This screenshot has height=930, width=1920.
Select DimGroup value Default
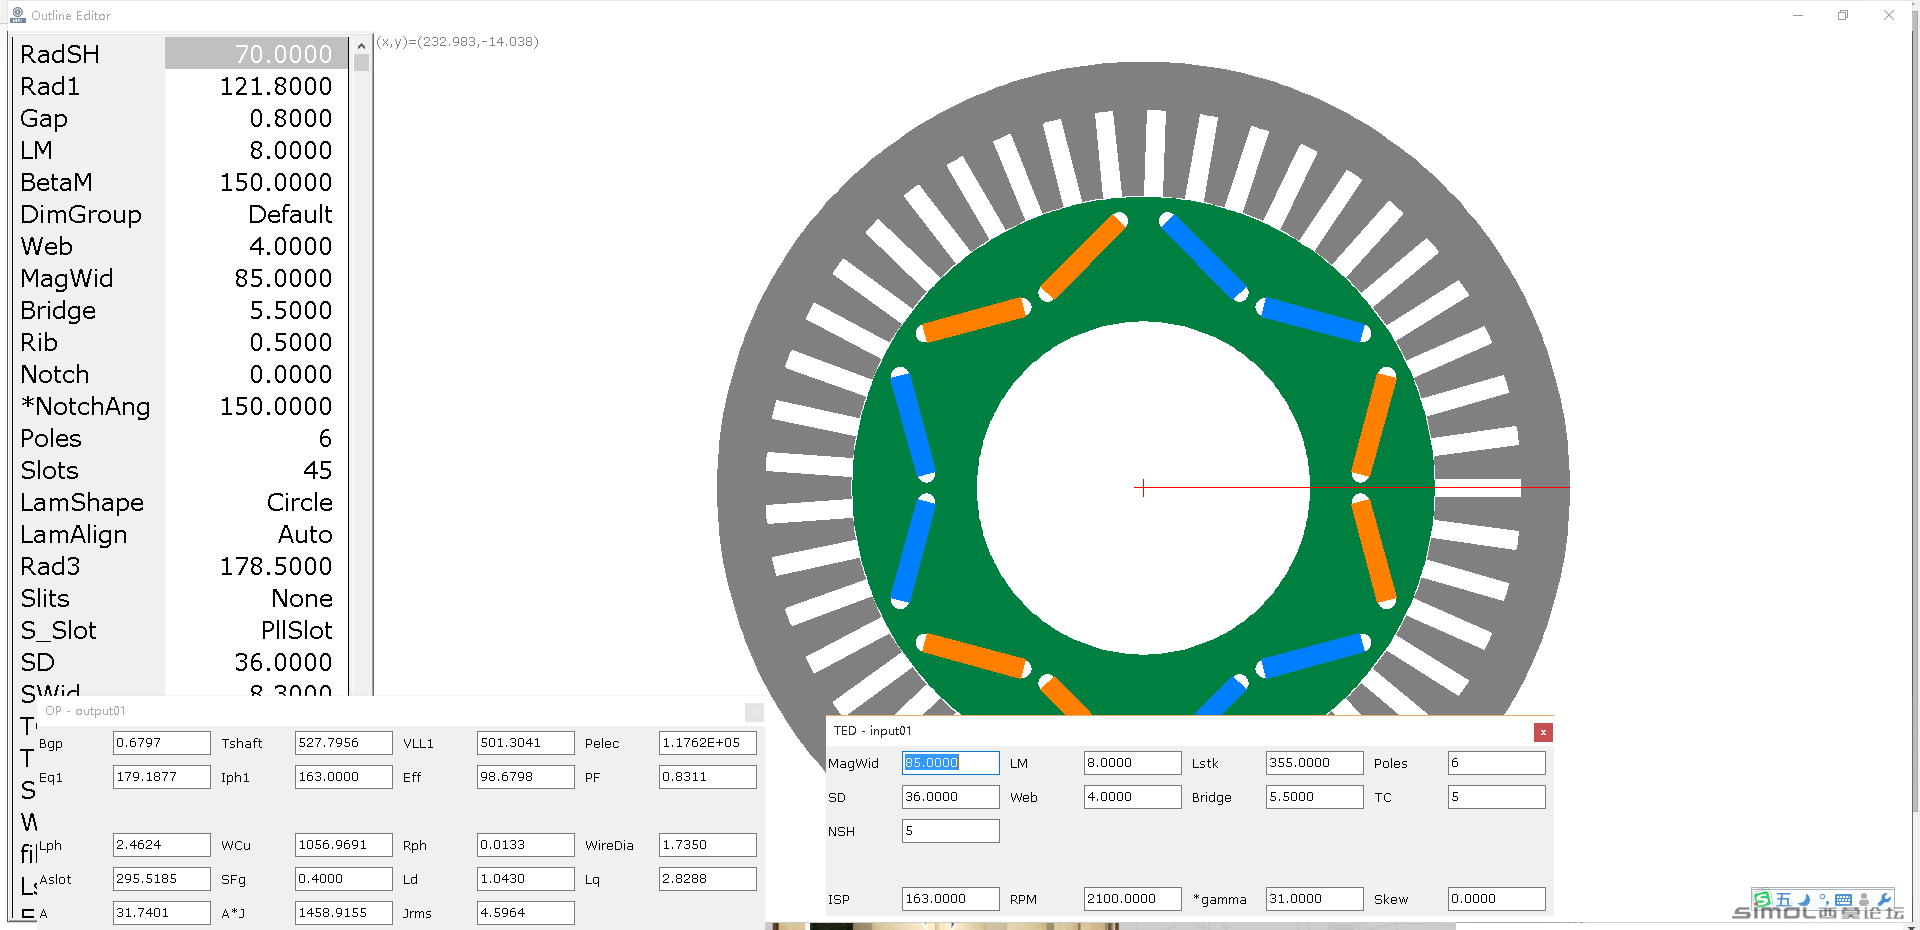pos(256,214)
